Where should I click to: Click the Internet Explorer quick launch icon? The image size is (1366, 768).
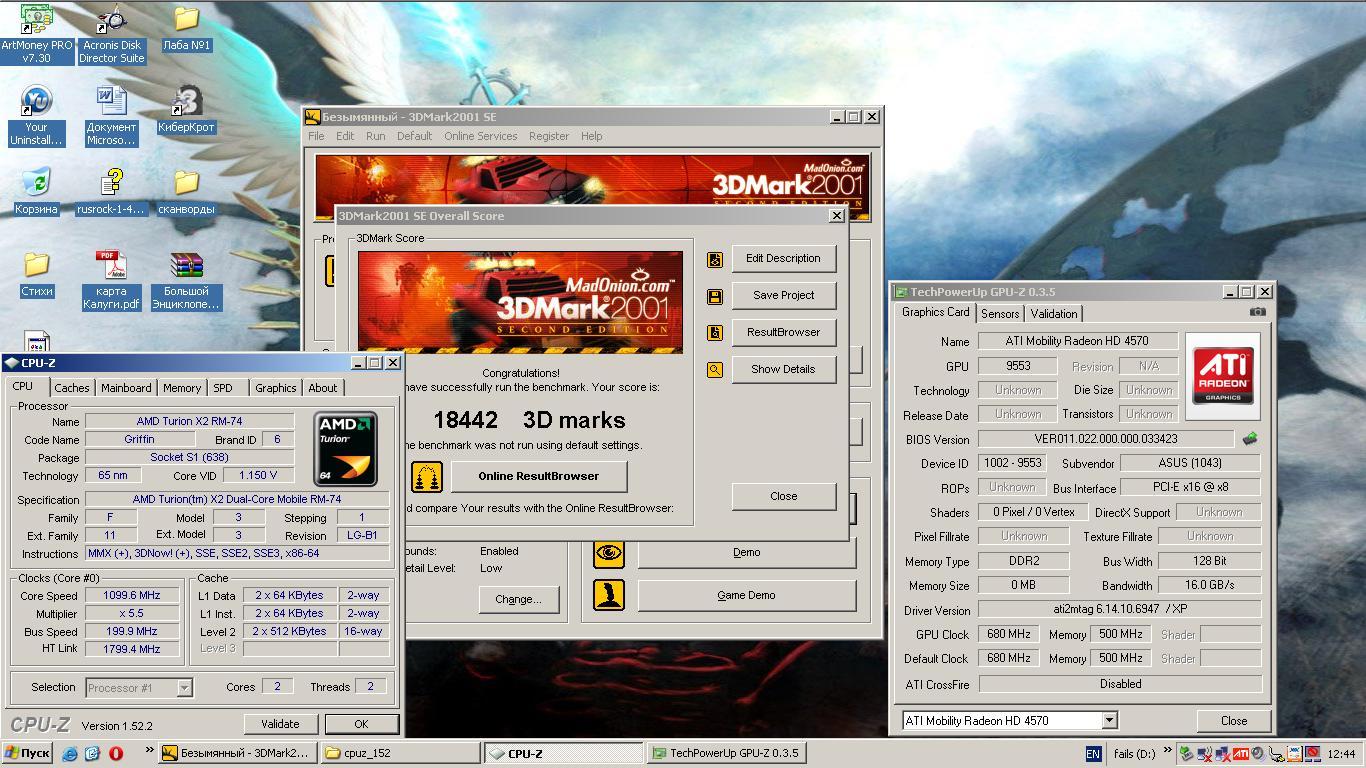tap(70, 754)
